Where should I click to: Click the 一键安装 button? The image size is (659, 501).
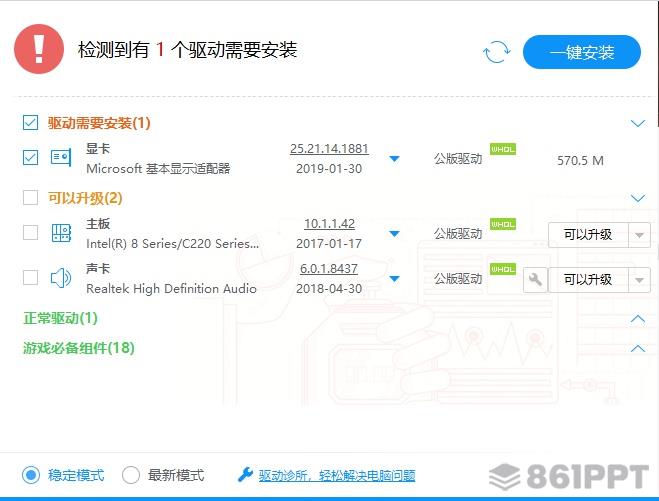tap(582, 52)
